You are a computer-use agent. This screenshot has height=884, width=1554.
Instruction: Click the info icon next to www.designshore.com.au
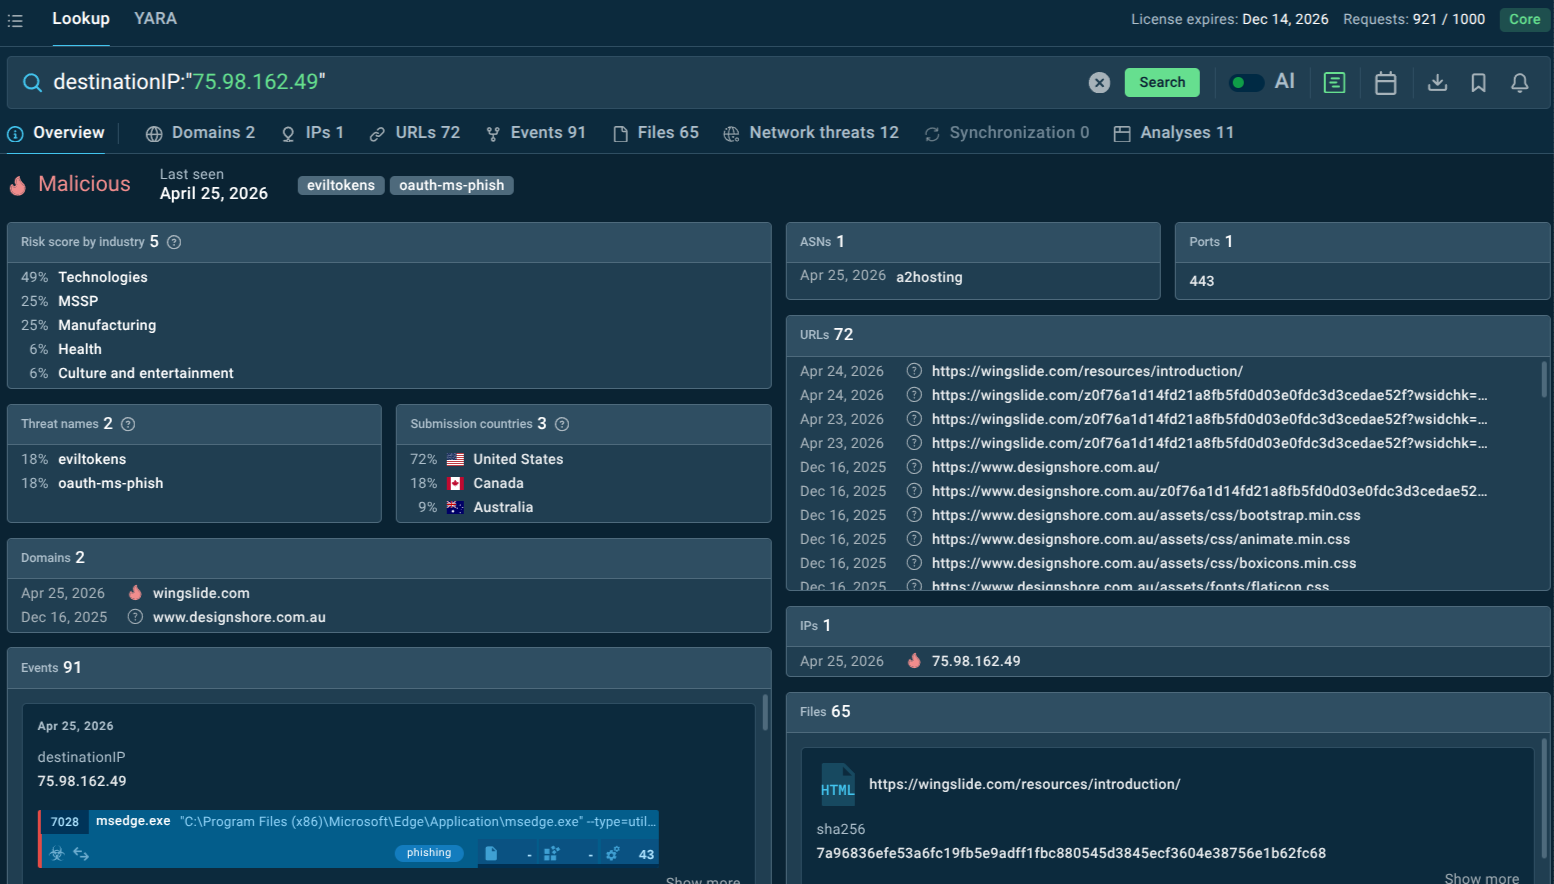point(135,617)
